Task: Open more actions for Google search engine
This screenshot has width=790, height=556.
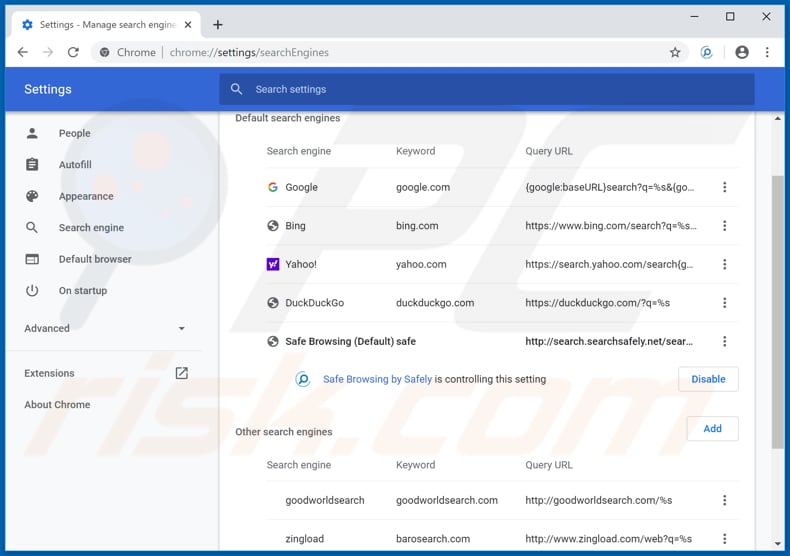Action: 725,187
